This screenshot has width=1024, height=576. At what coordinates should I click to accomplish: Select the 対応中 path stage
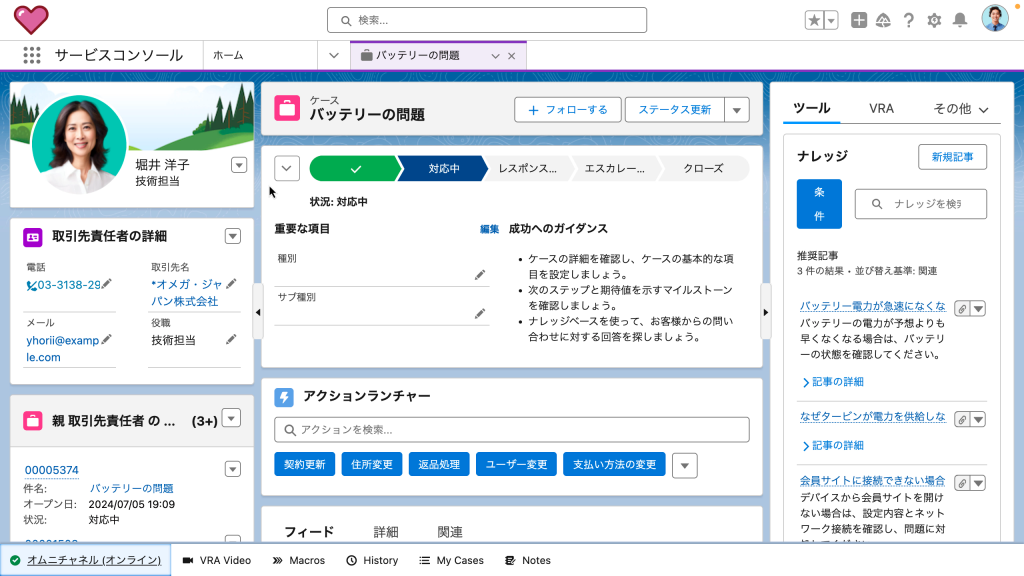pos(443,168)
